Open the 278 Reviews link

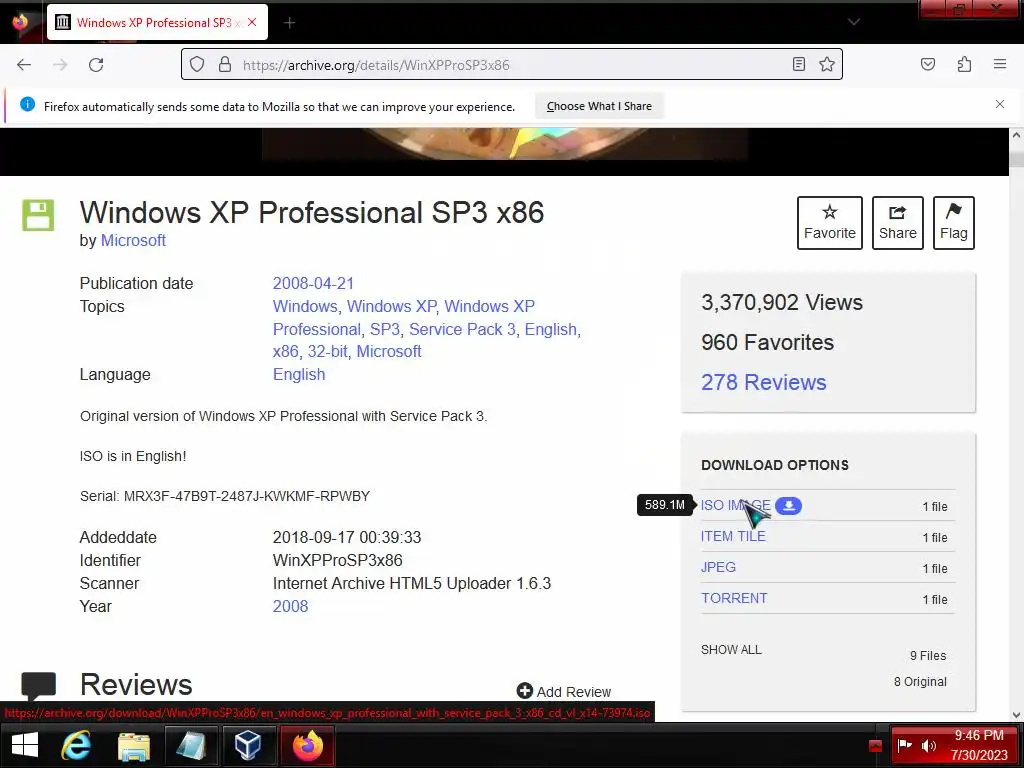point(763,382)
